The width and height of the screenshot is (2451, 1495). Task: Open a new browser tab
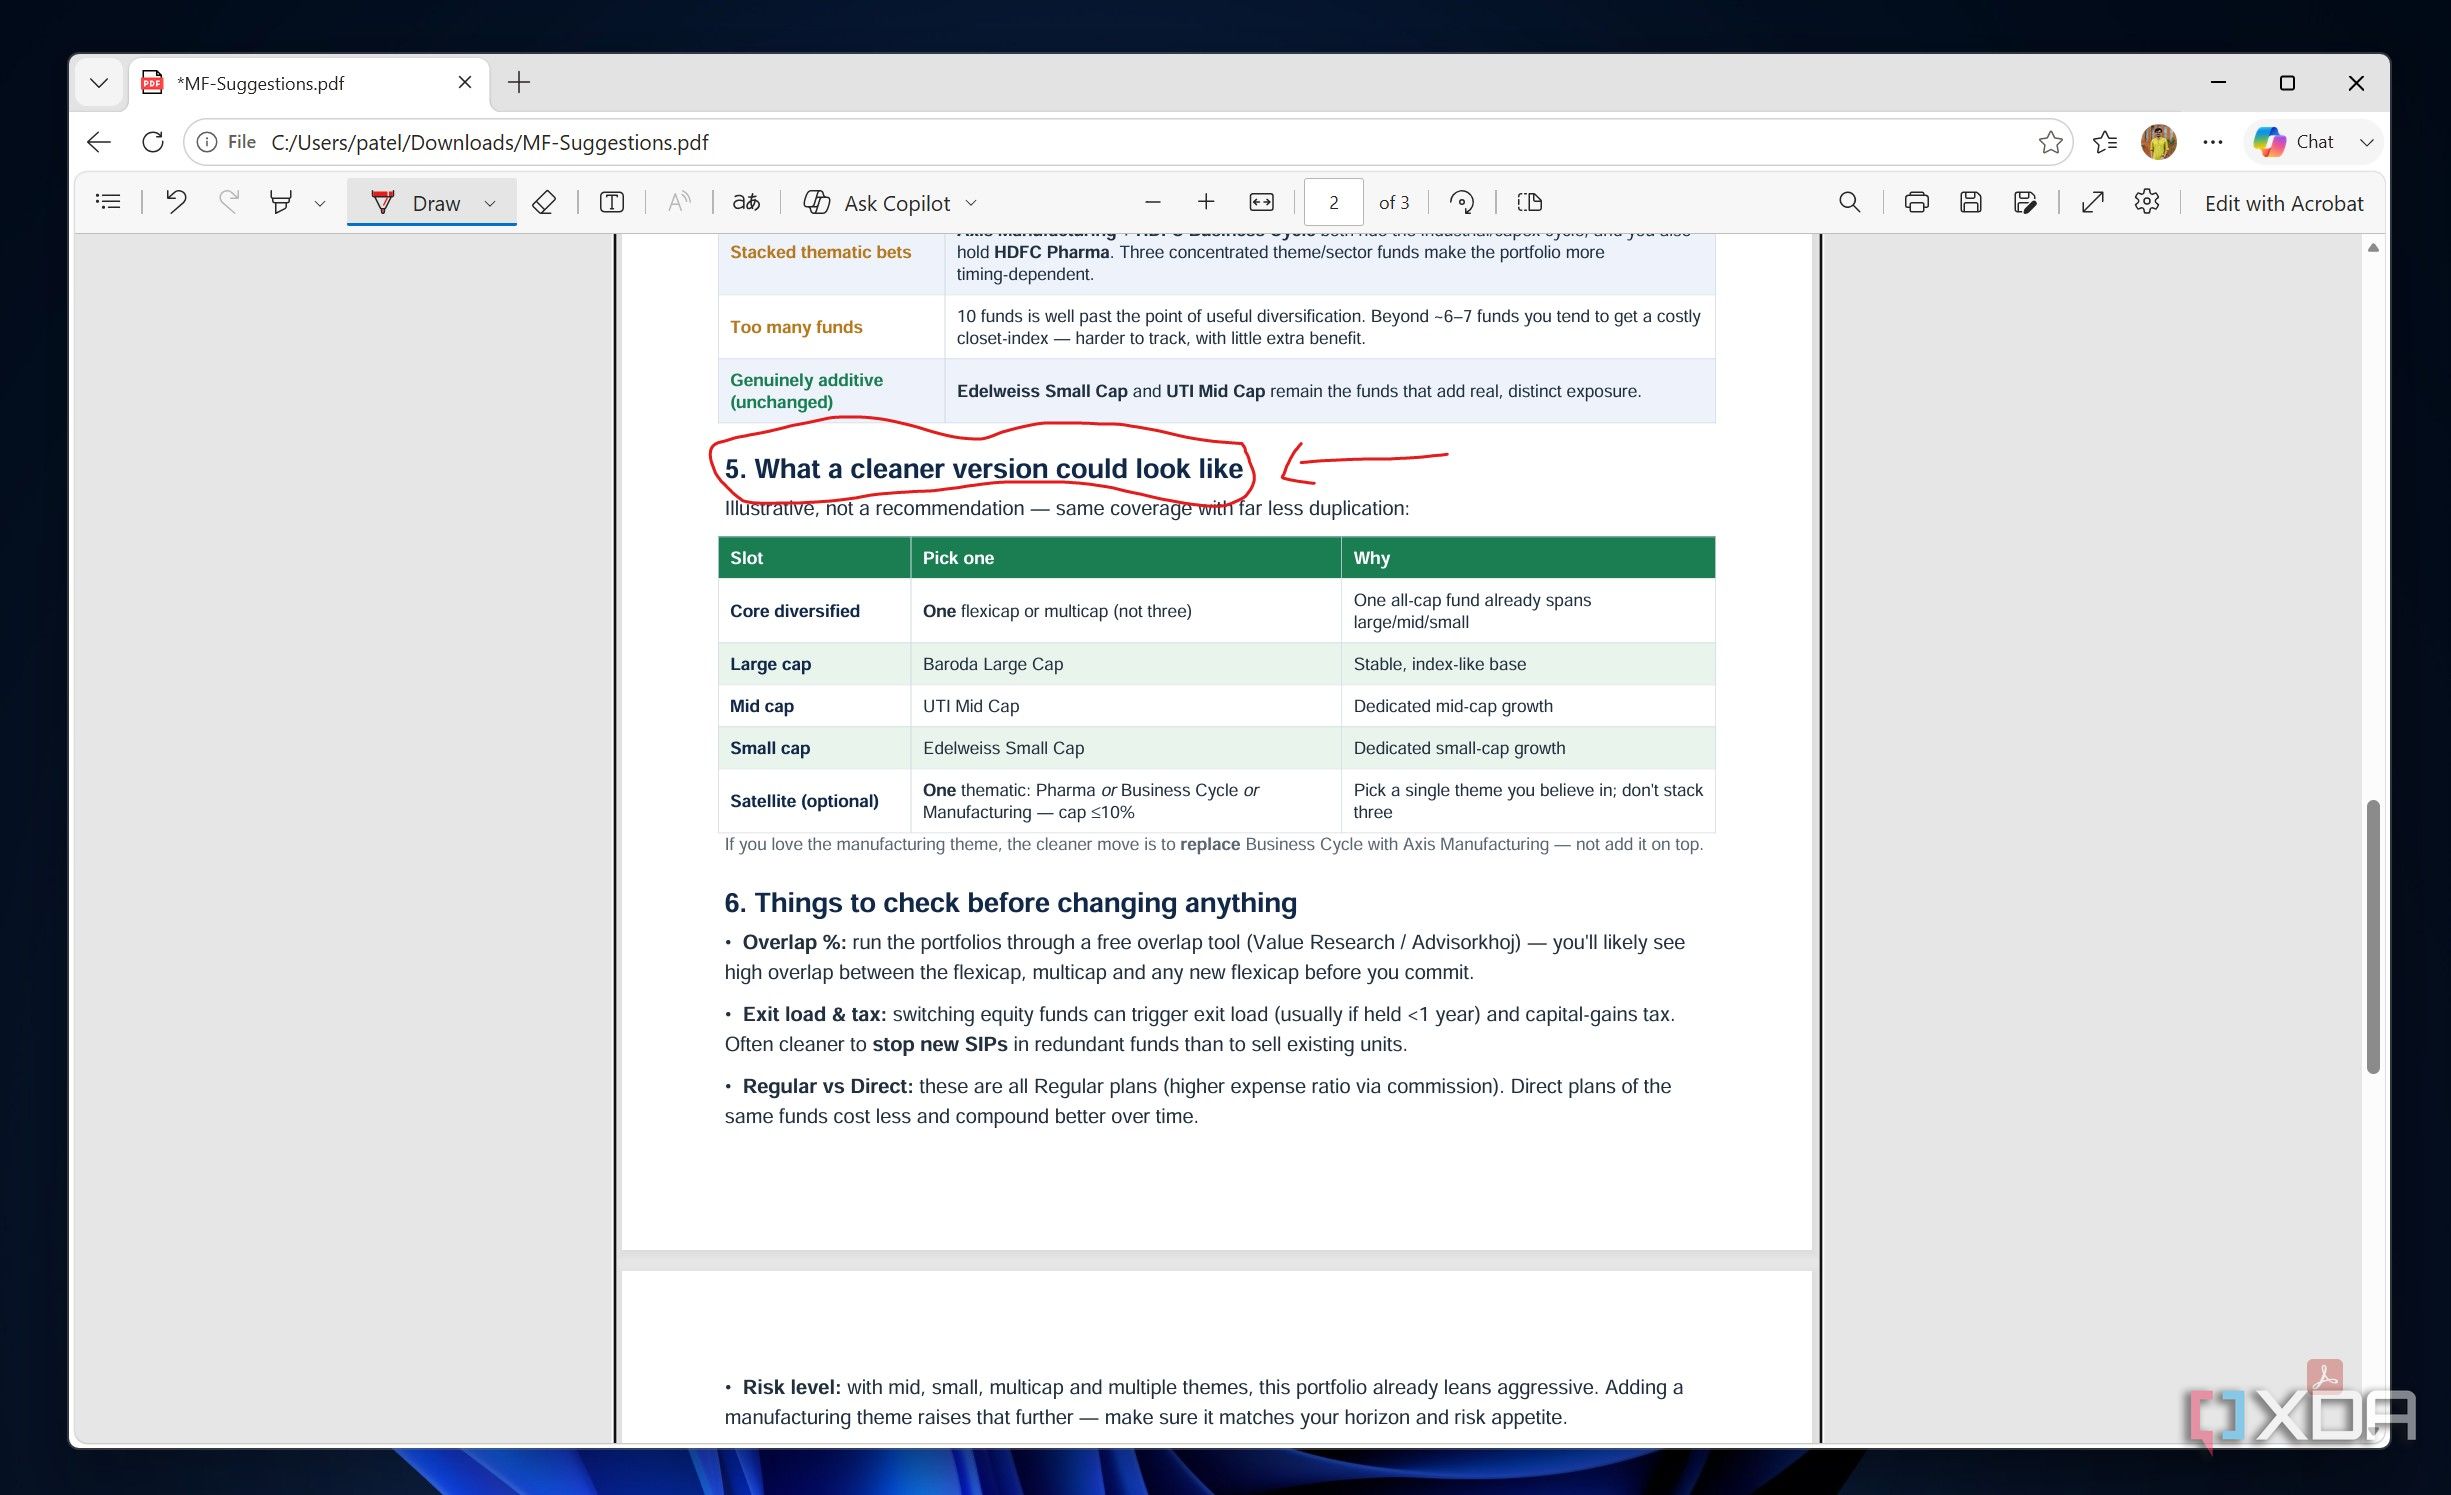(x=519, y=83)
